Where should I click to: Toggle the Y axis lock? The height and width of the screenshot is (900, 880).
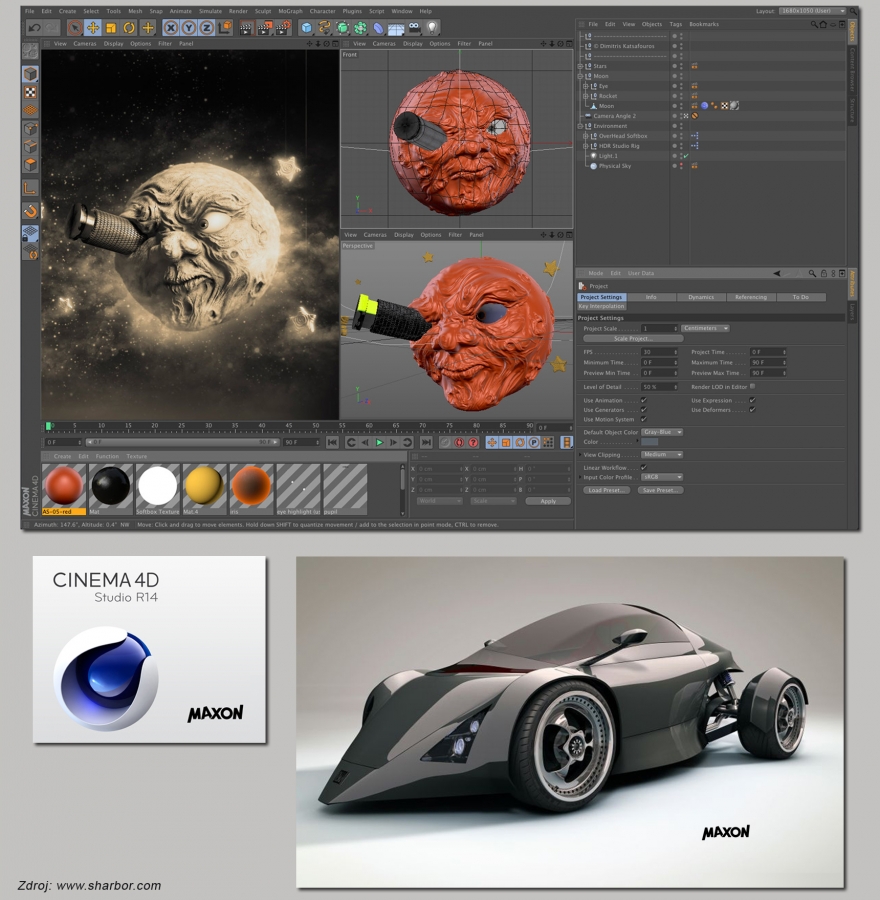tap(189, 28)
